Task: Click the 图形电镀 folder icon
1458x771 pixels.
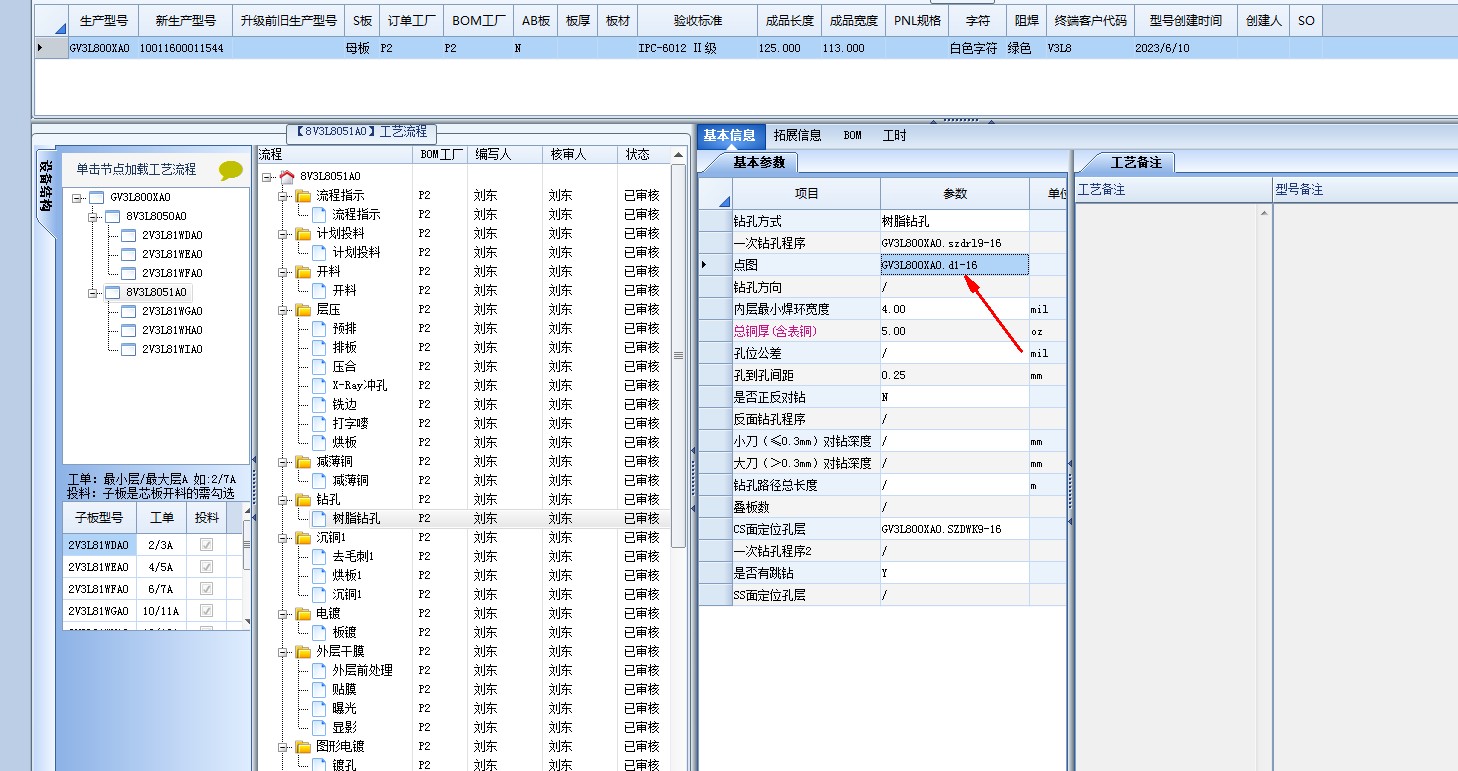Action: [304, 747]
